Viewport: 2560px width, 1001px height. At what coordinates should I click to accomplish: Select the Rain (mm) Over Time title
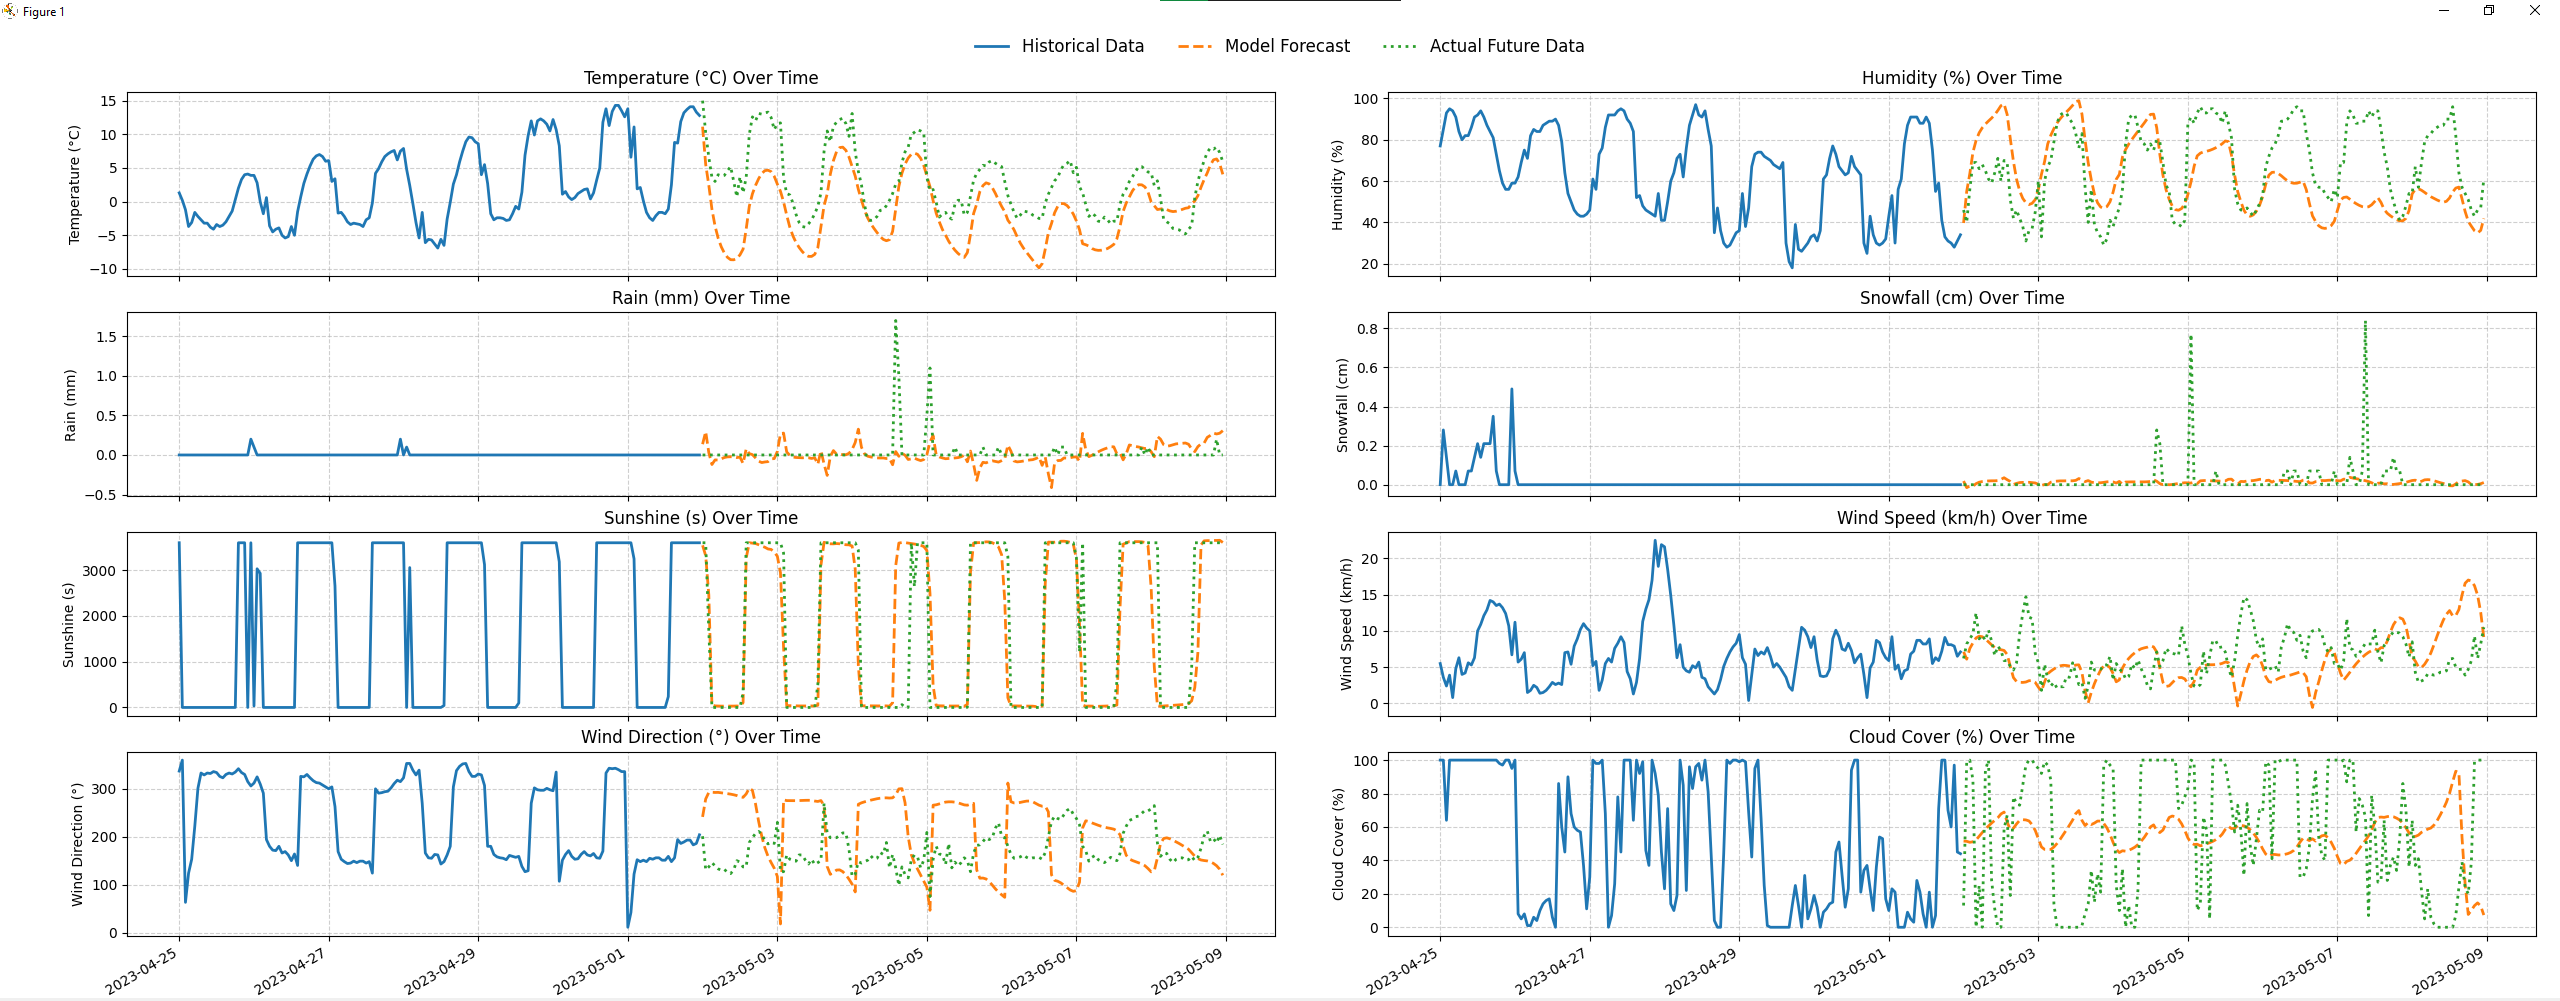[700, 298]
